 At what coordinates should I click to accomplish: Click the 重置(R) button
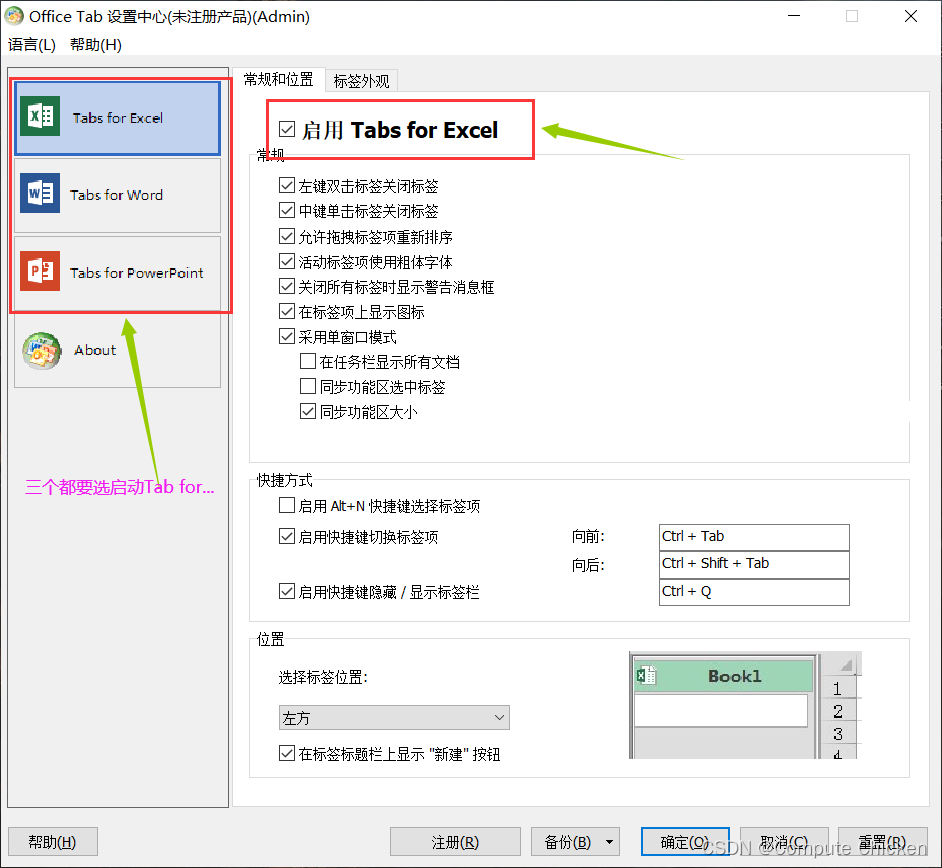point(883,842)
